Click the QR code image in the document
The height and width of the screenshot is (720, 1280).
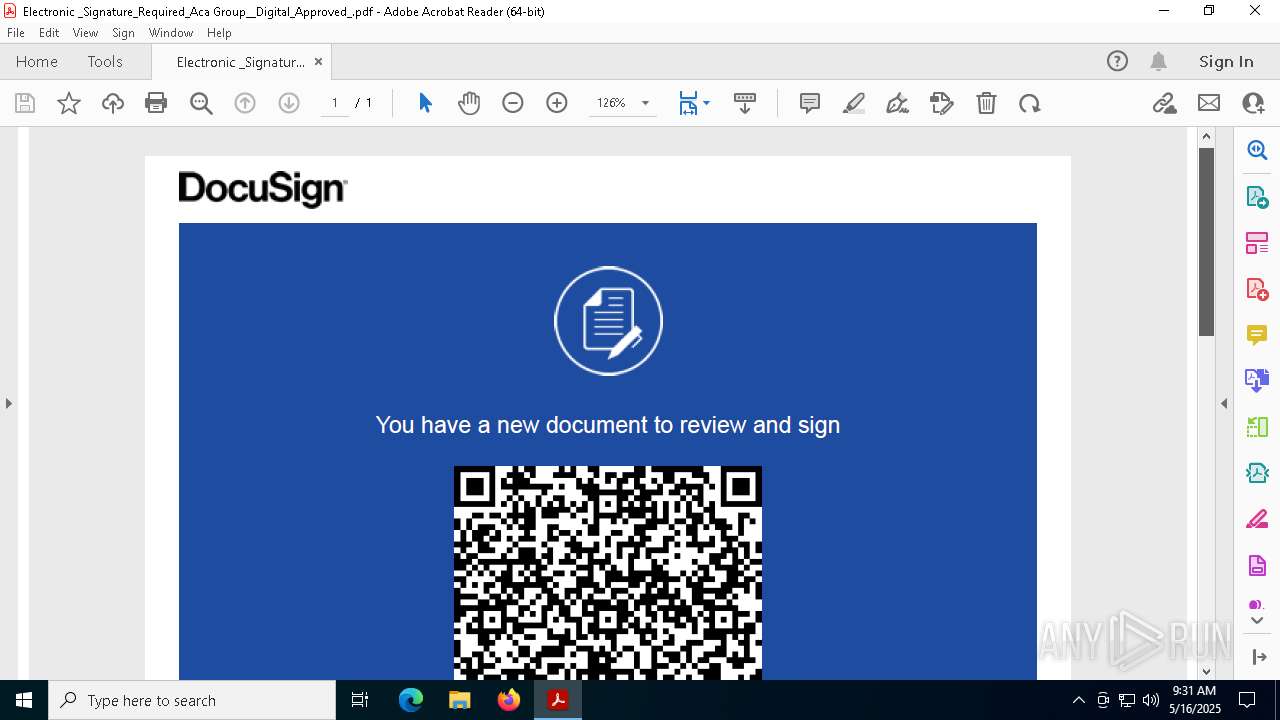point(608,573)
